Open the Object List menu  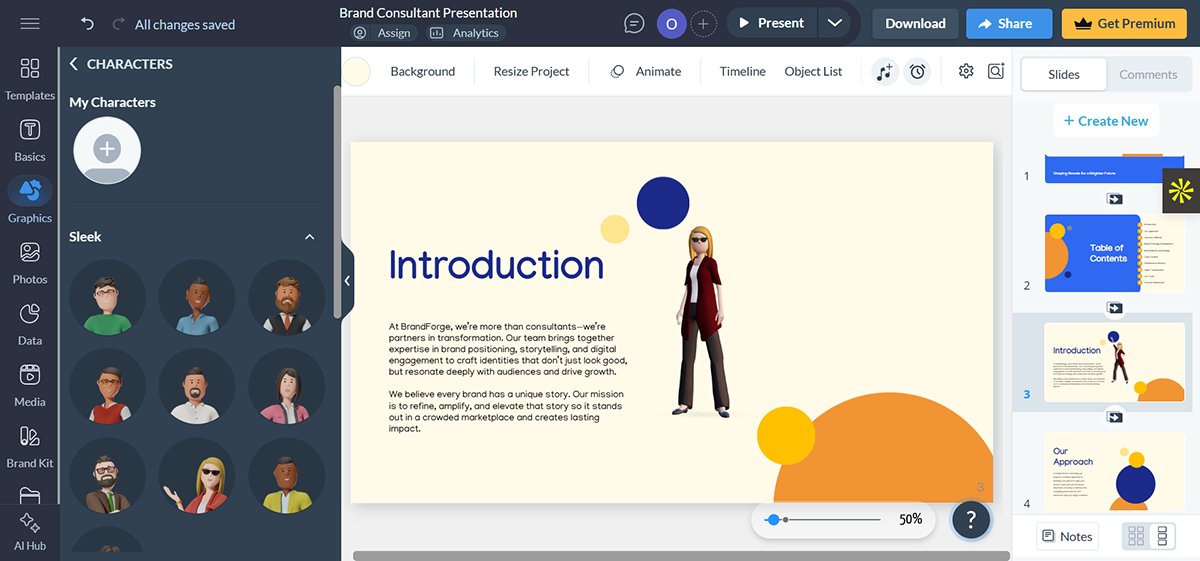click(813, 71)
